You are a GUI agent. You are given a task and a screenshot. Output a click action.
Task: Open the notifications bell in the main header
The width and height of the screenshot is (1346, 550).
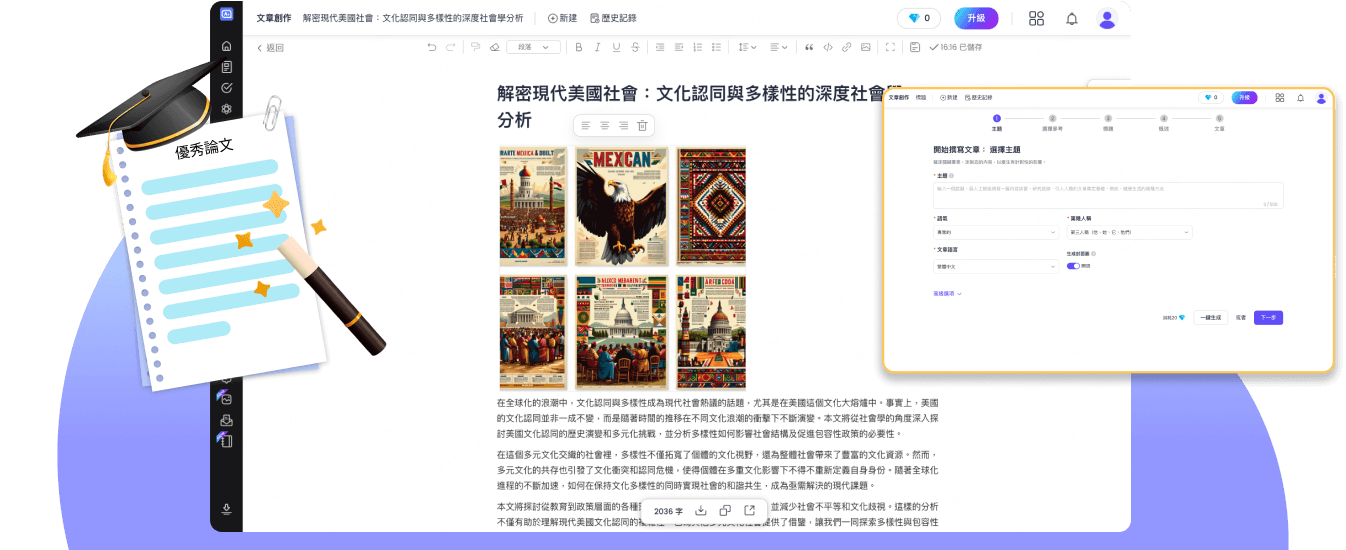[x=1072, y=18]
